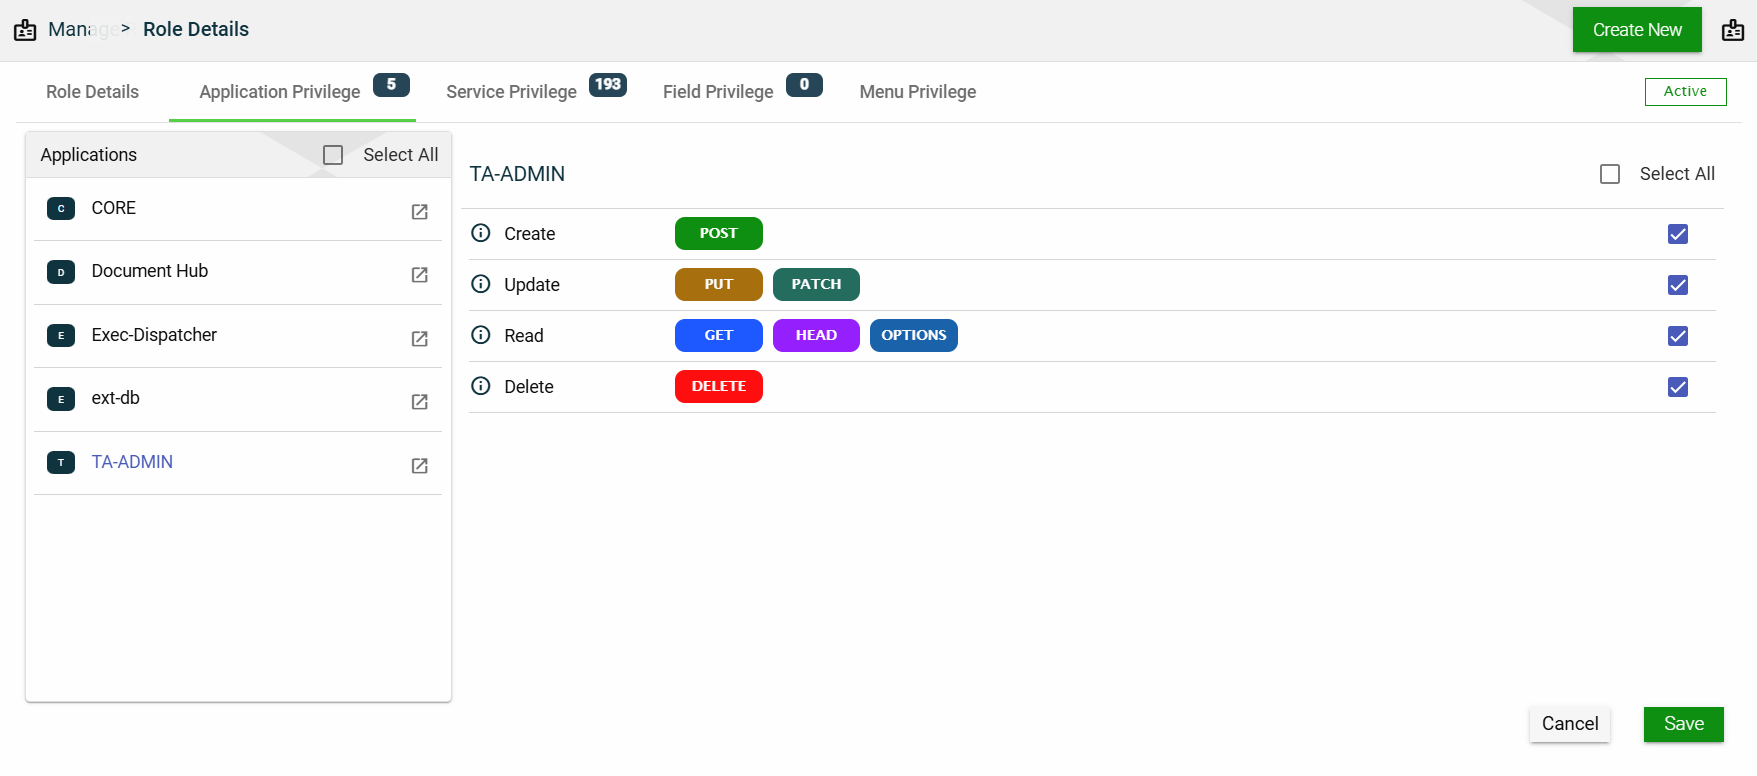Open Exec-Dispatcher external link icon
Viewport: 1757px width, 776px height.
coord(420,338)
